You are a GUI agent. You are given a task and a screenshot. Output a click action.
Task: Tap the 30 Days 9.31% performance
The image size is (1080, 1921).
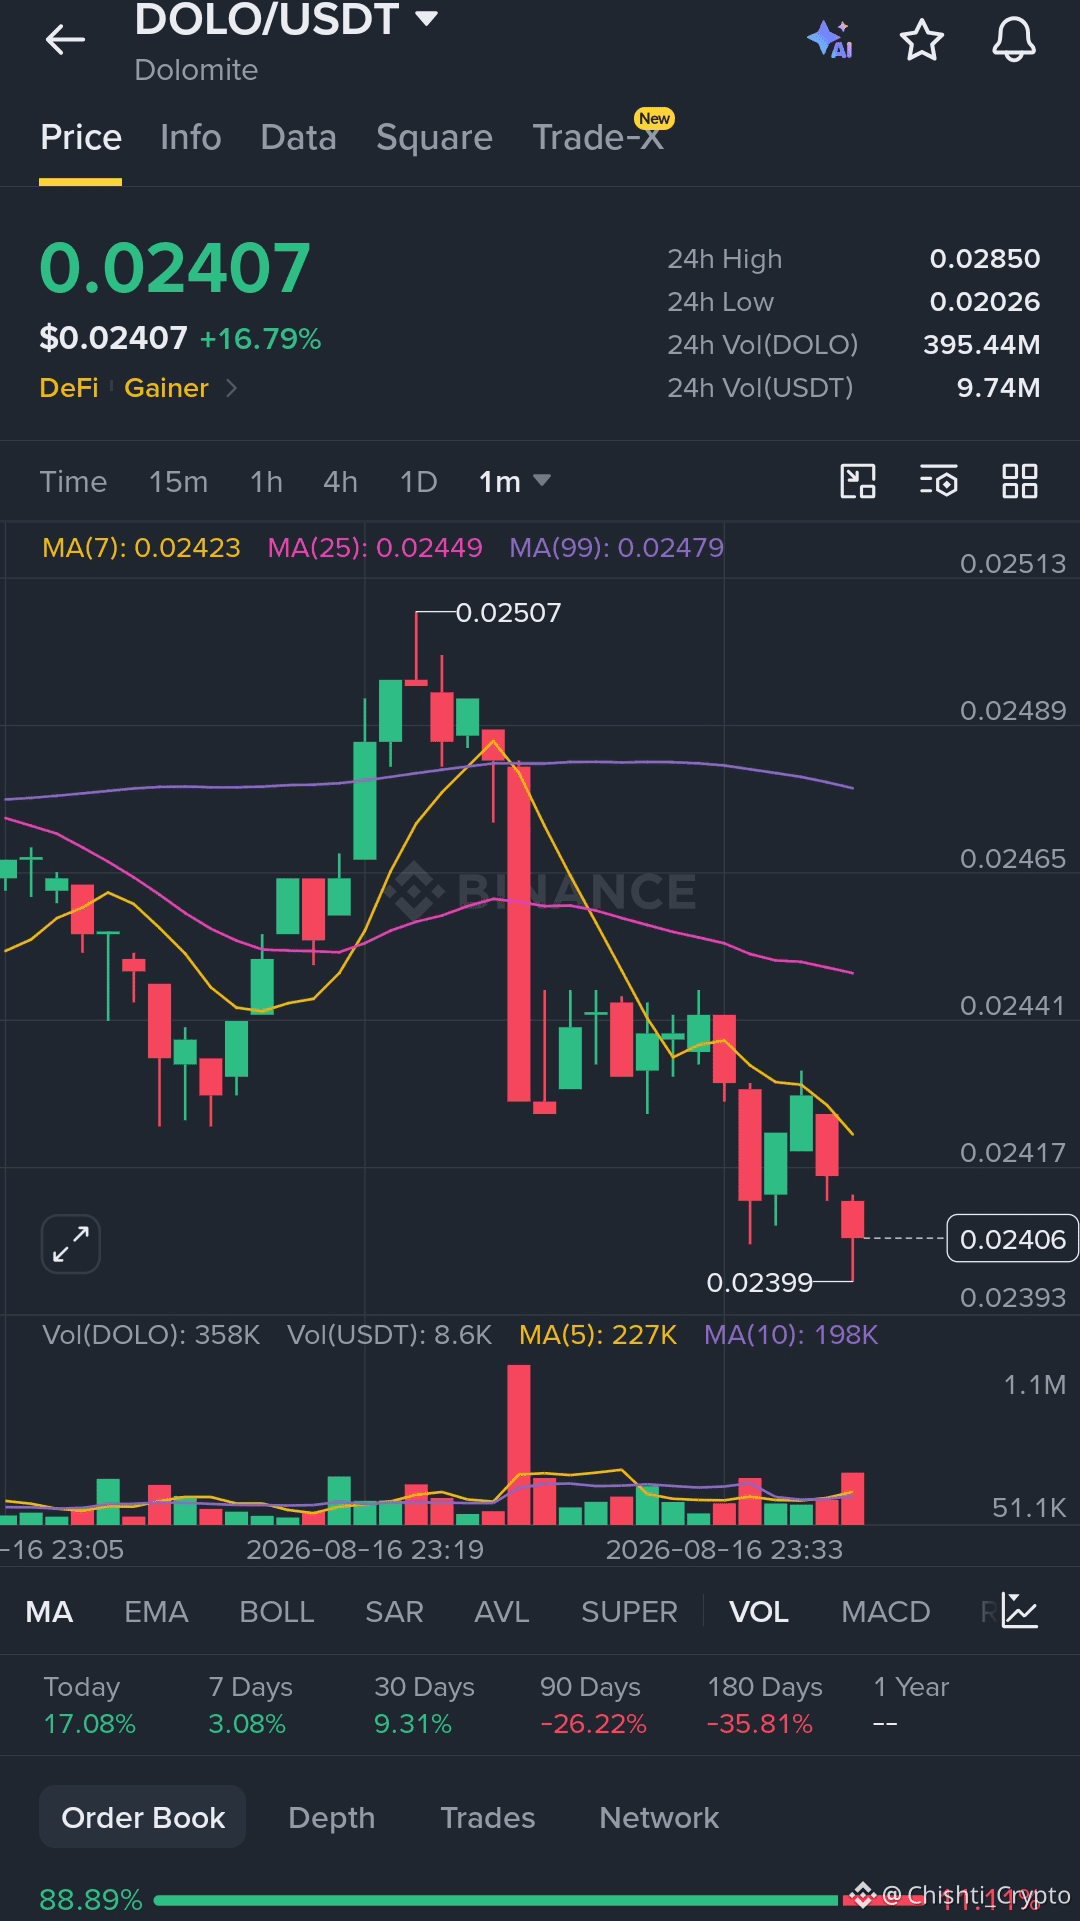pyautogui.click(x=424, y=1705)
